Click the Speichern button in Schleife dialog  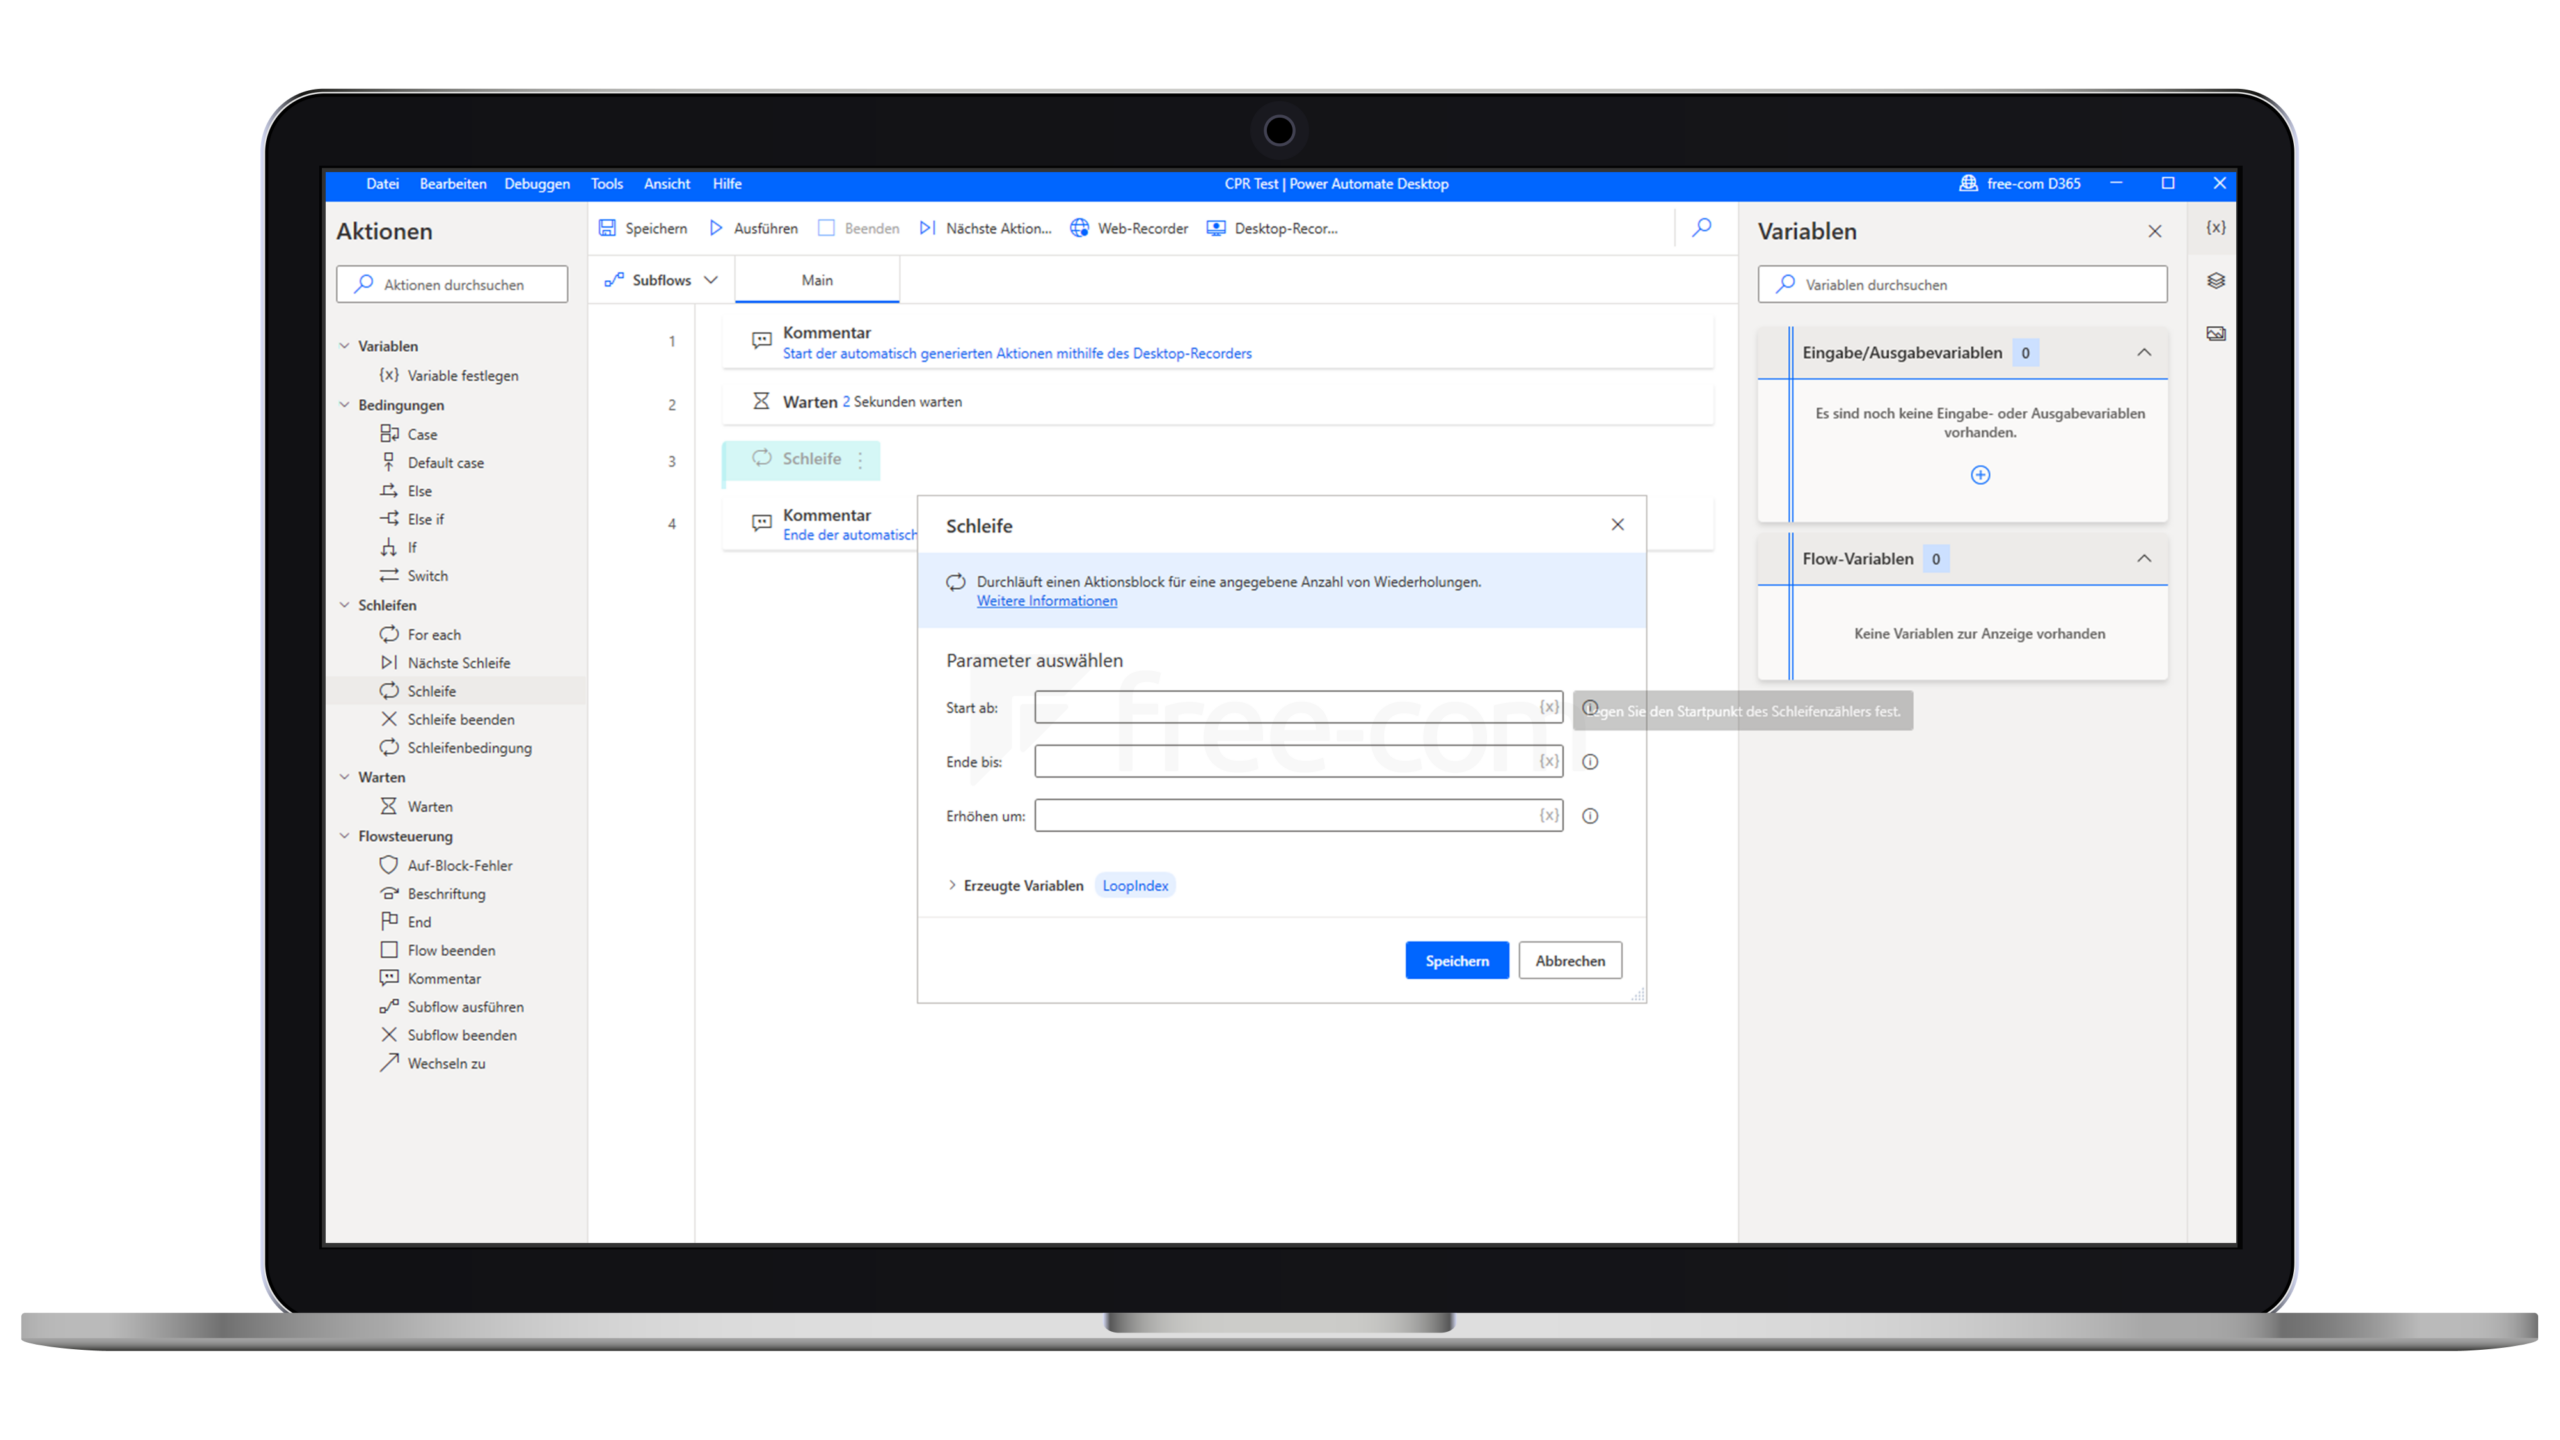pyautogui.click(x=1456, y=960)
